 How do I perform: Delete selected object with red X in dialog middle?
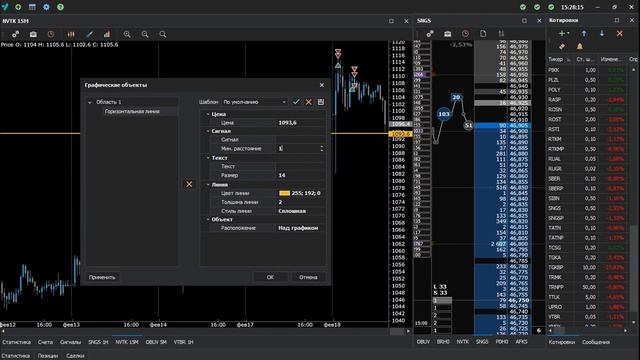tap(189, 184)
